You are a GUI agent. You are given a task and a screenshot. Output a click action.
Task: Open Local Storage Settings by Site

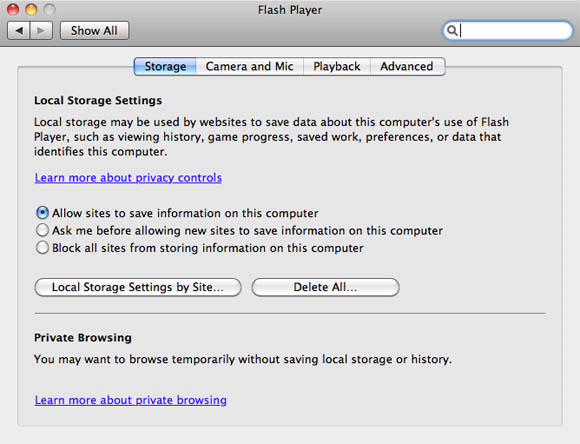point(138,287)
